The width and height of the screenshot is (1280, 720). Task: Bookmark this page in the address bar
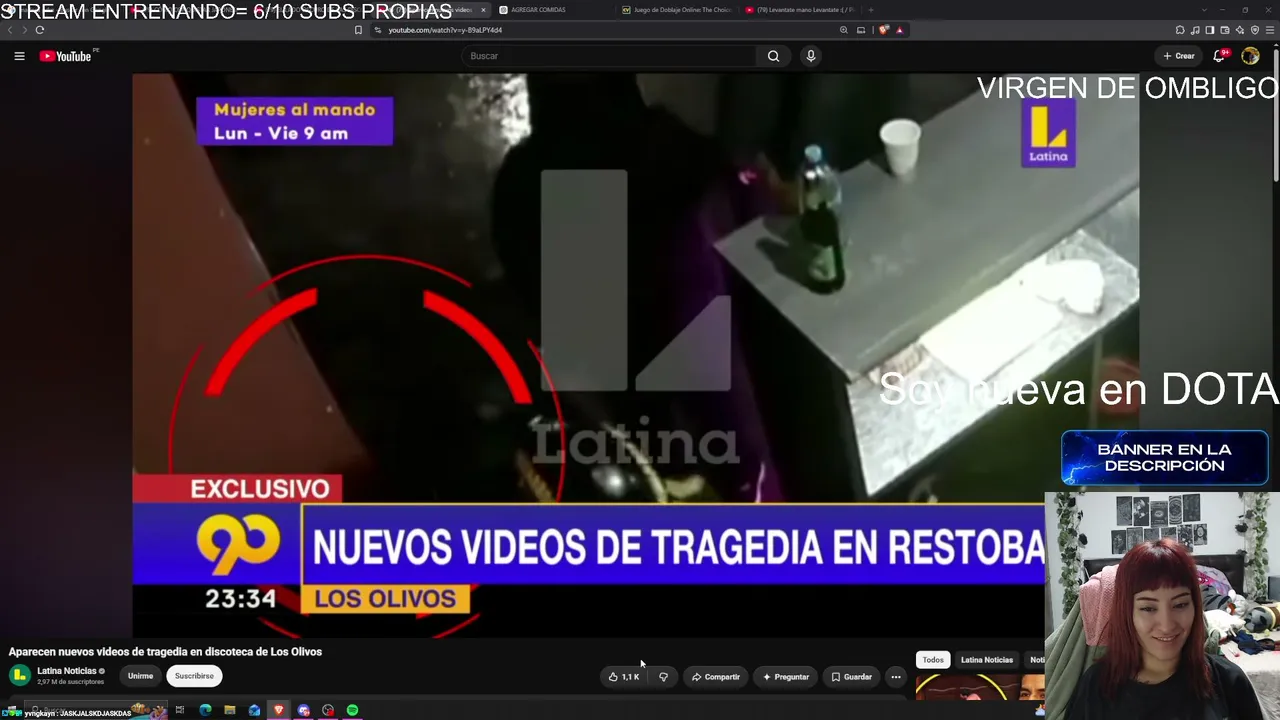358,30
